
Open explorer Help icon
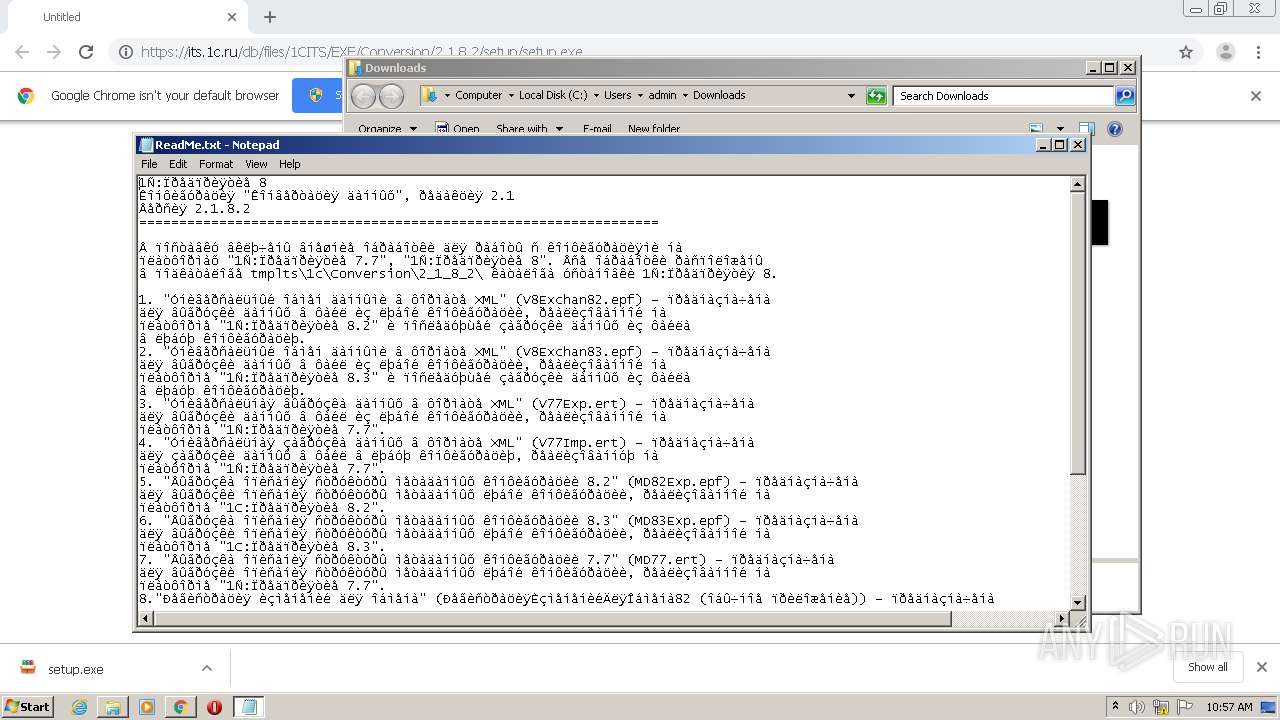1115,129
